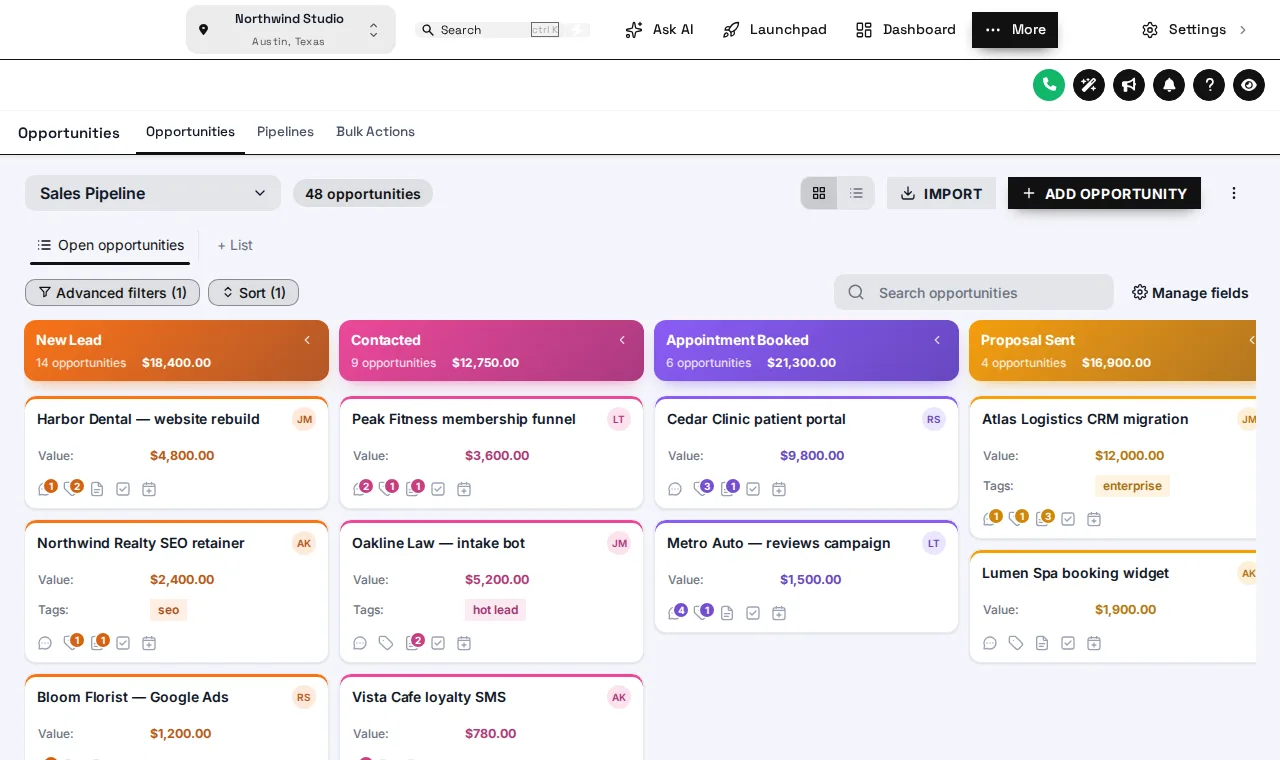Click the IMPORT button
Screen dimensions: 1280x760
pyautogui.click(x=941, y=193)
